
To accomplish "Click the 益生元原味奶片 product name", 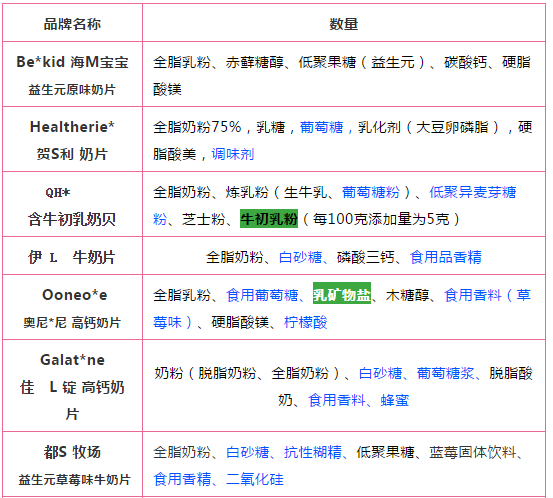I will [72, 90].
